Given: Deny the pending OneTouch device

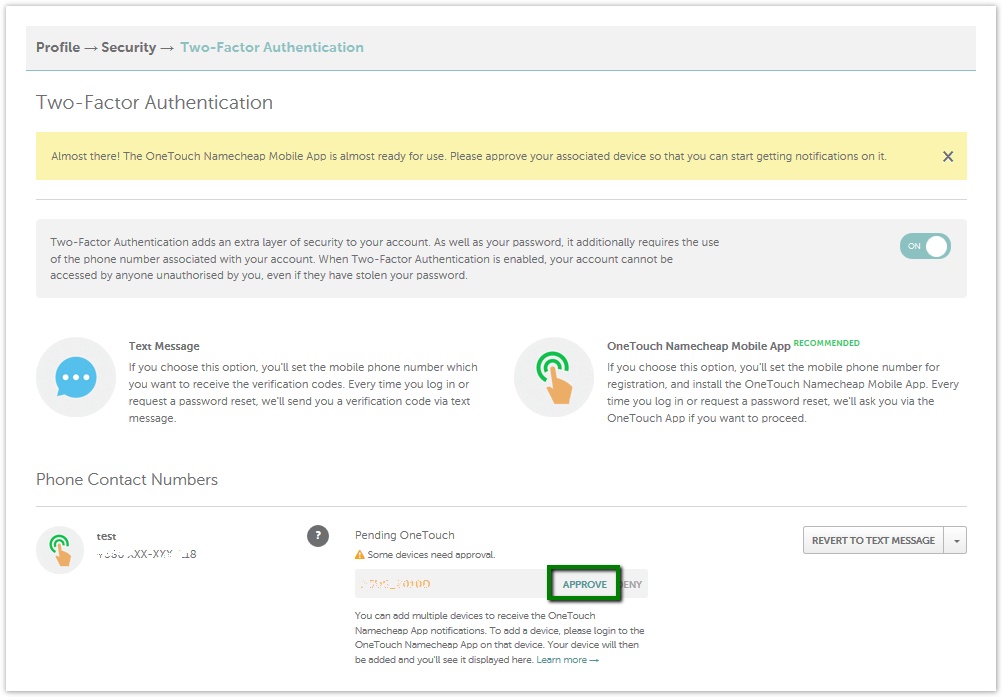Looking at the screenshot, I should 633,585.
